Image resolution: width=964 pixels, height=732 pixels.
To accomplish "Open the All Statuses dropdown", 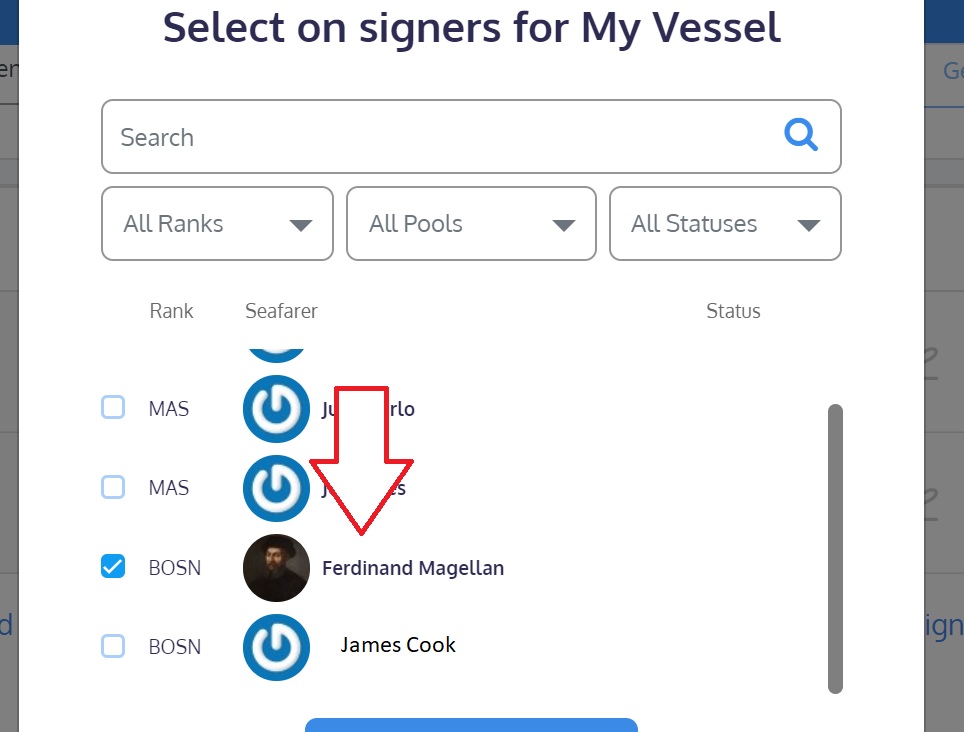I will point(725,224).
